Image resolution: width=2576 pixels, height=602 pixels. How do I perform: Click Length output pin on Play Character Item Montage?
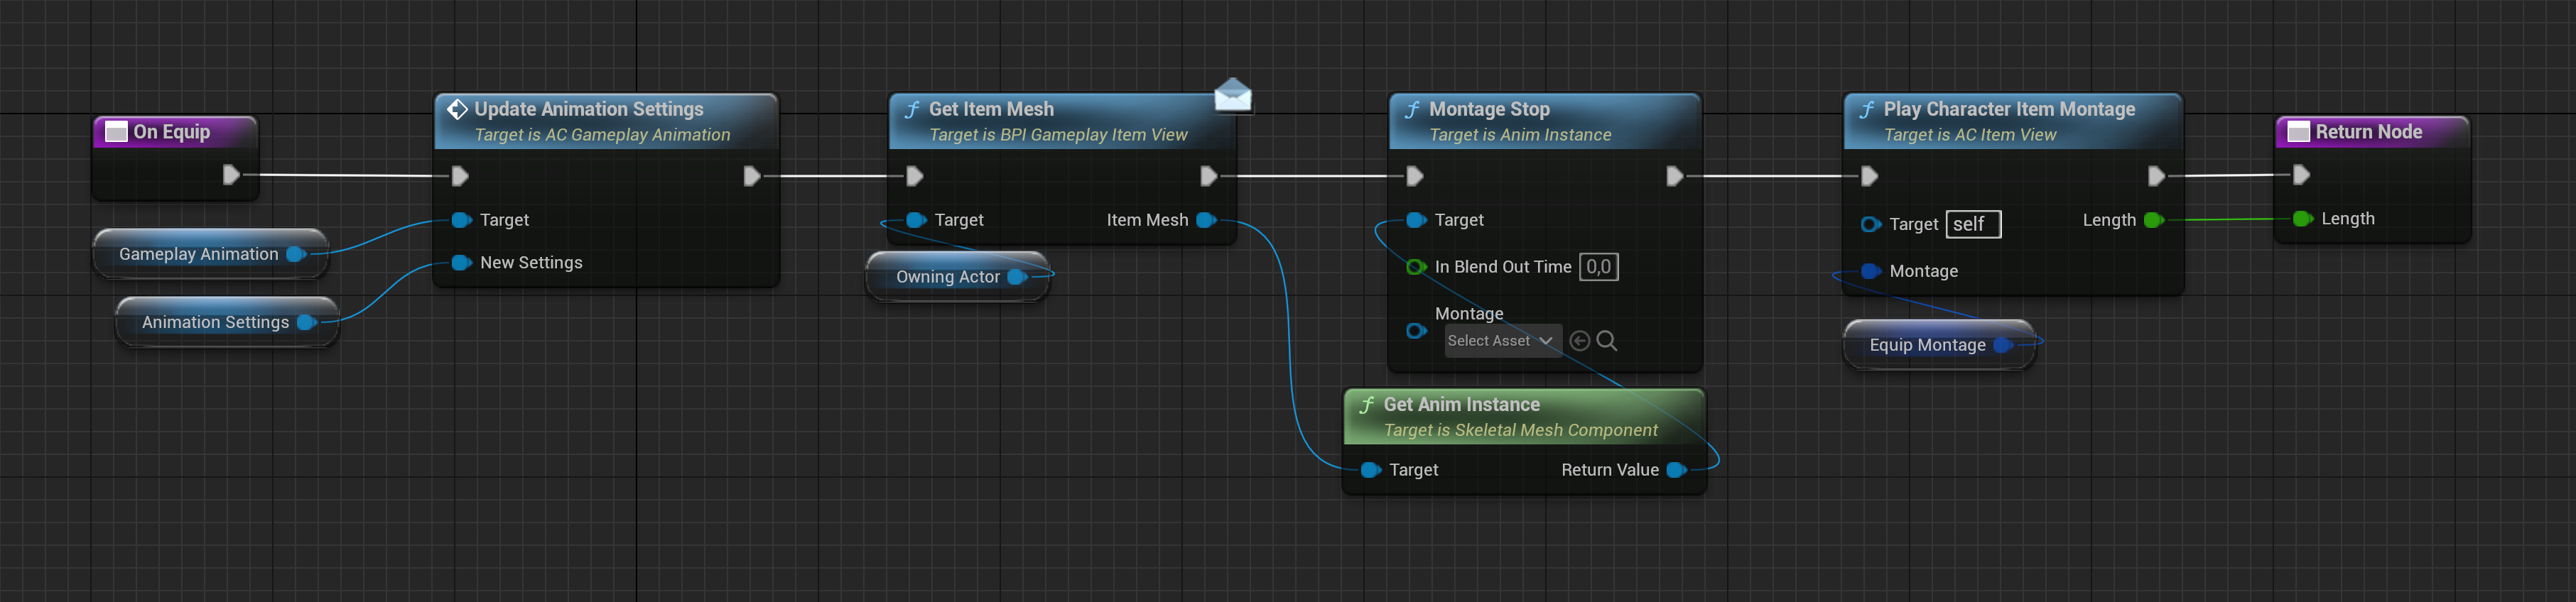click(x=2154, y=220)
